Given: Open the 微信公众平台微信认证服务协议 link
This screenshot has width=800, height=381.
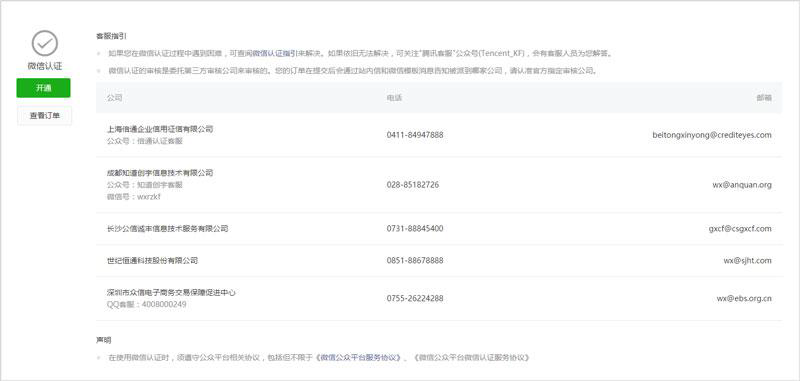Looking at the screenshot, I should (470, 358).
